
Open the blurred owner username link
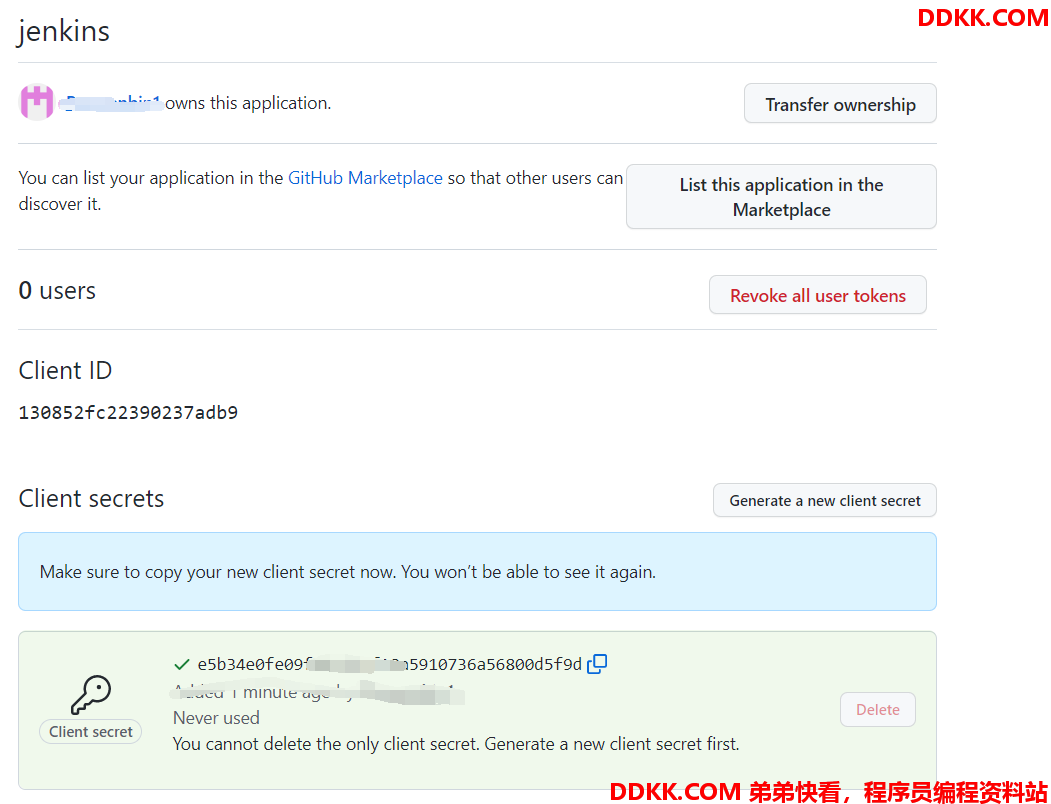click(111, 103)
